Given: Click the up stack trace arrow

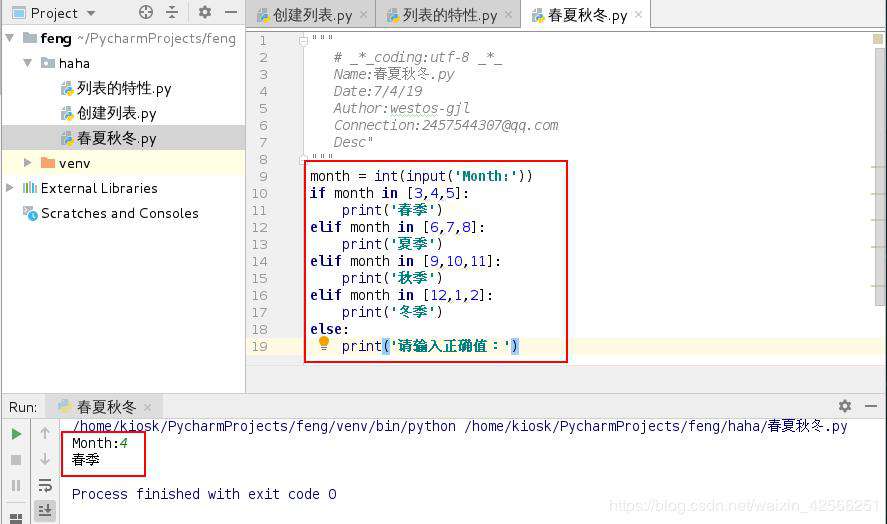Looking at the screenshot, I should pos(45,433).
